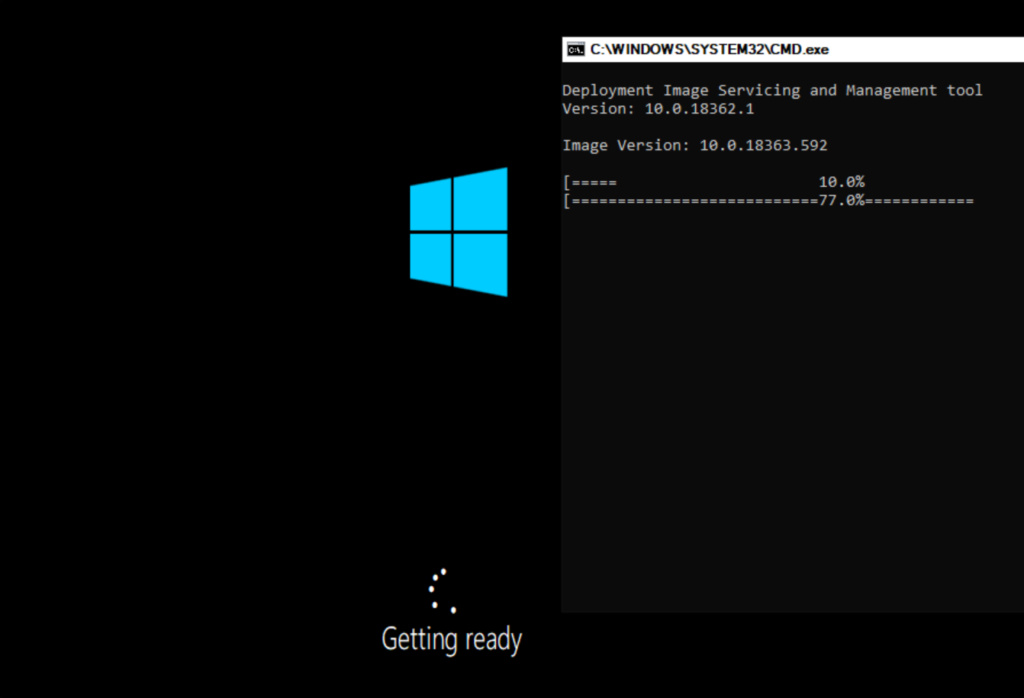This screenshot has height=698, width=1024.
Task: Click the 'Getting ready' text
Action: [452, 639]
